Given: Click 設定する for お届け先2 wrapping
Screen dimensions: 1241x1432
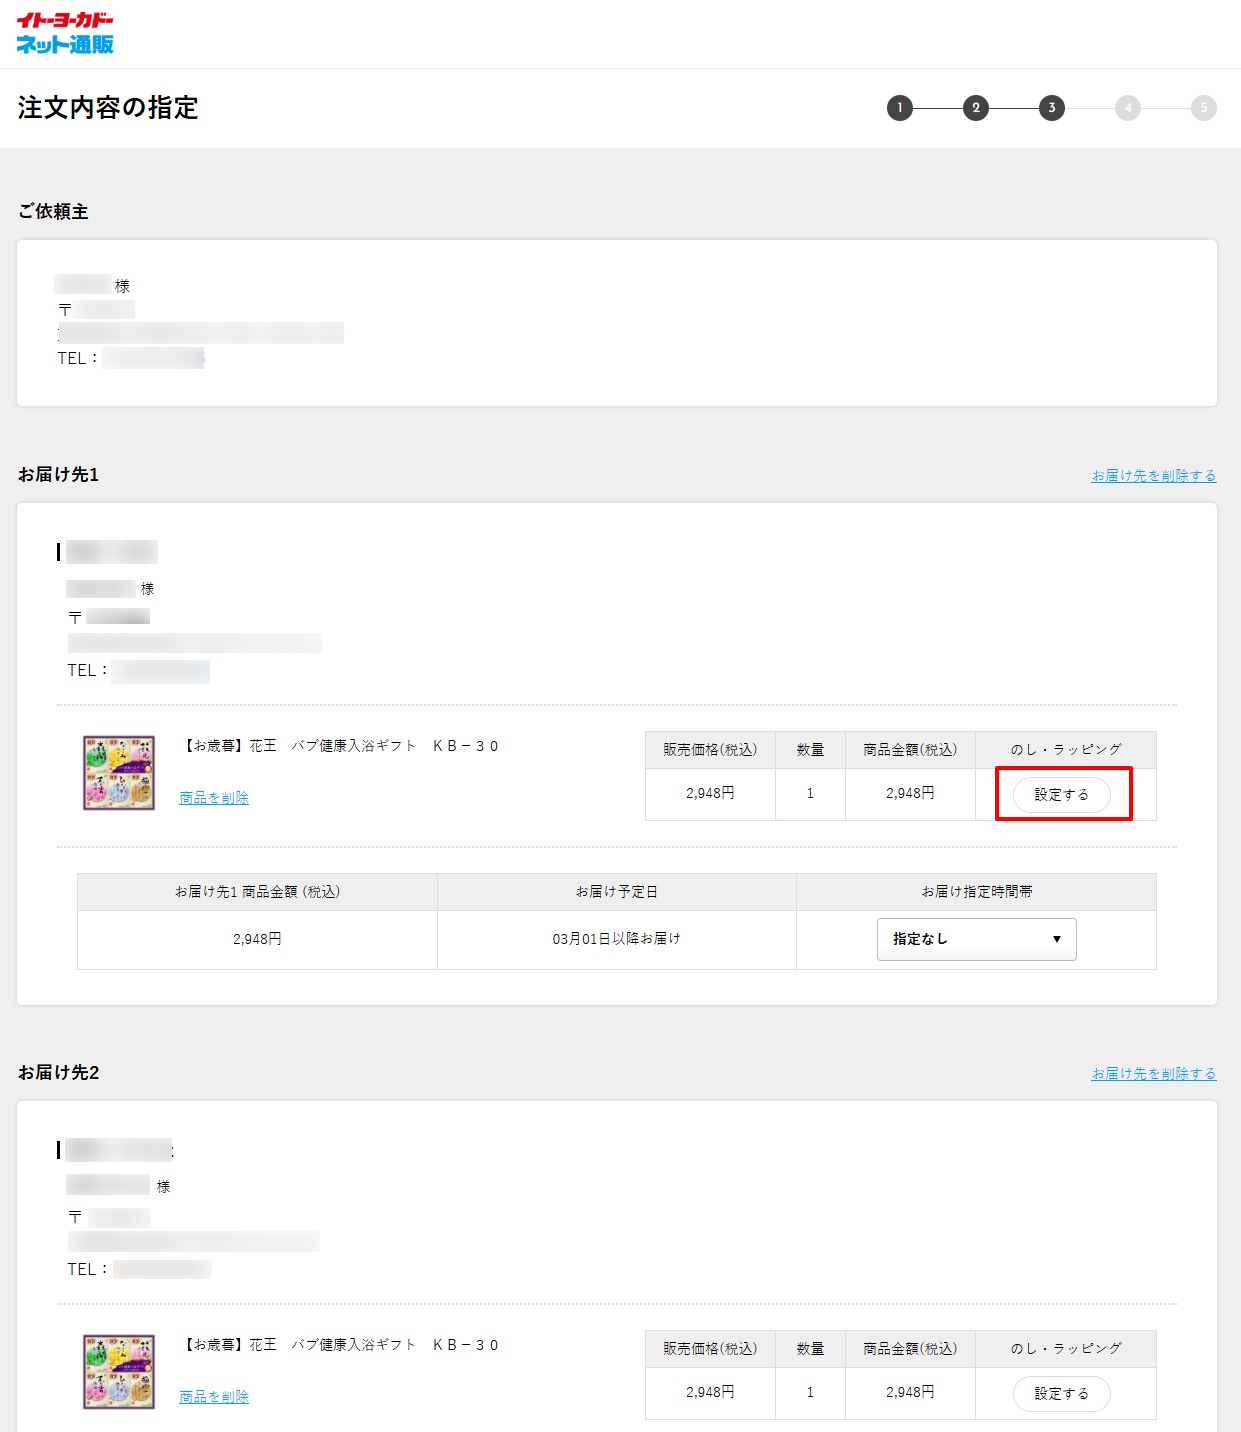Looking at the screenshot, I should click(1061, 1393).
